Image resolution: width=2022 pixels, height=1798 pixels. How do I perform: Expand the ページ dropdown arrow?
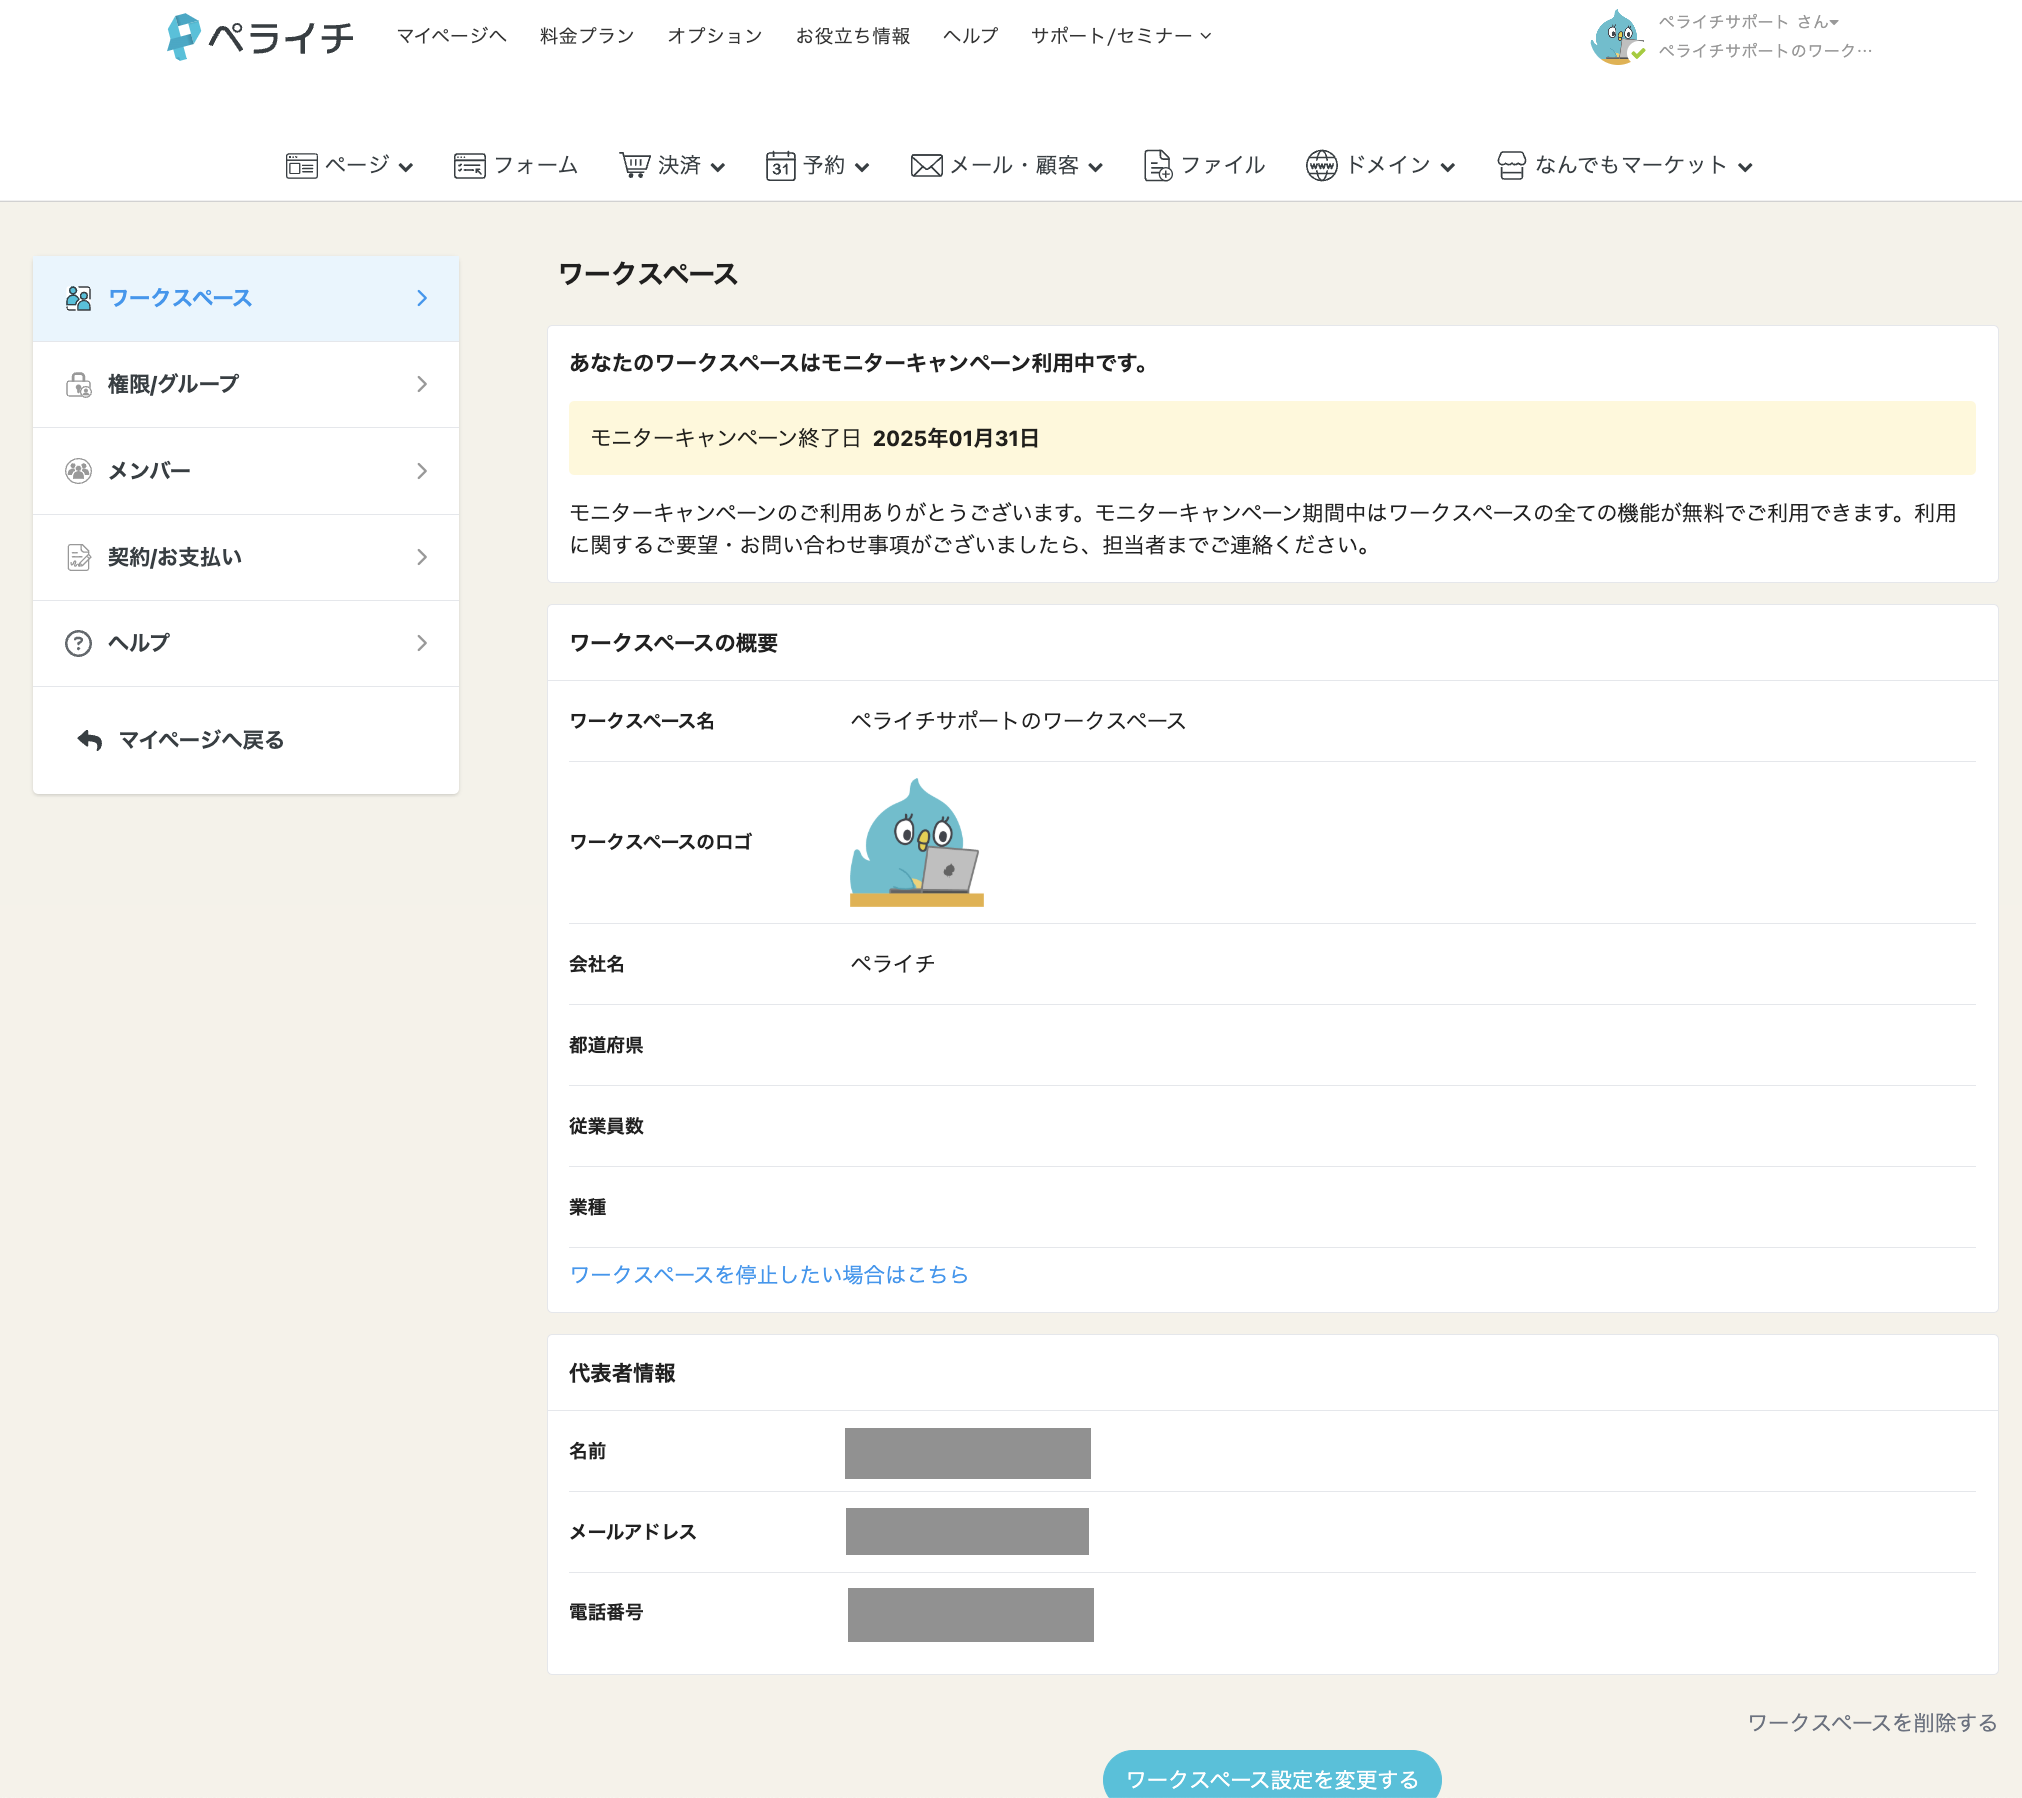click(405, 167)
